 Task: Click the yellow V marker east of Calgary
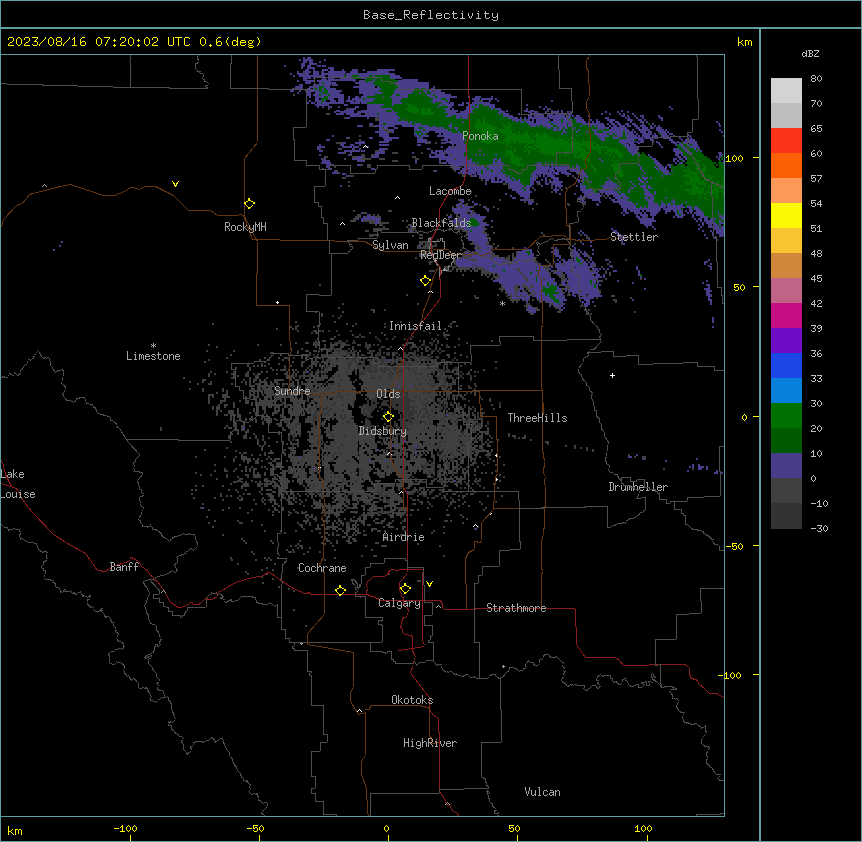coord(429,584)
